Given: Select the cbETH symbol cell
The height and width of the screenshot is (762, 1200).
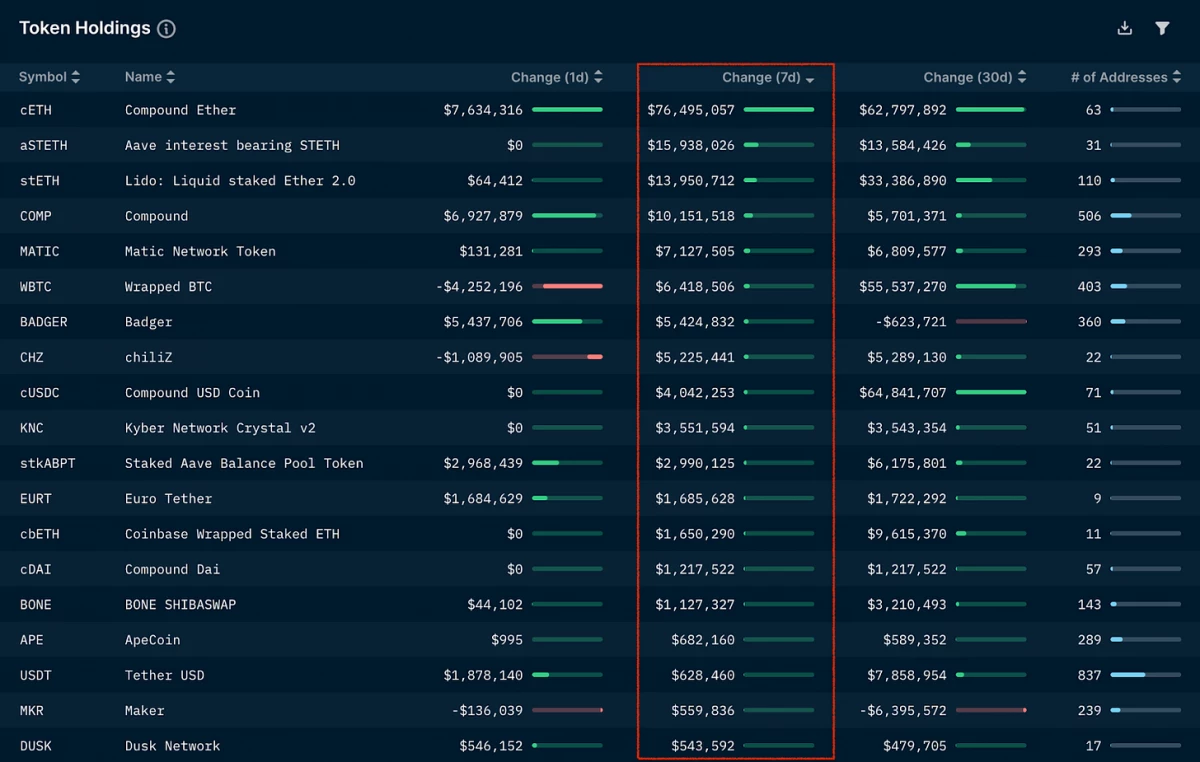Looking at the screenshot, I should [x=40, y=534].
